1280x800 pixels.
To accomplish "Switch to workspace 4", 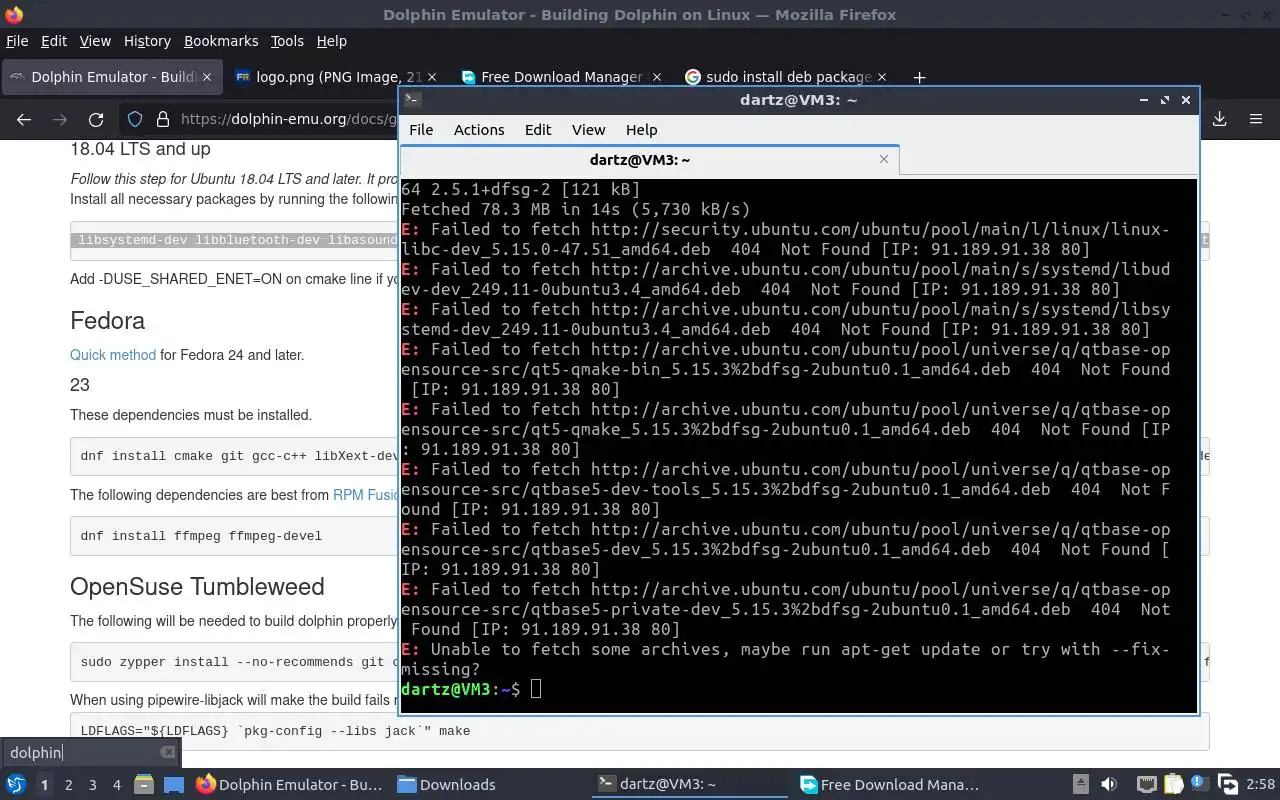I will tap(116, 785).
